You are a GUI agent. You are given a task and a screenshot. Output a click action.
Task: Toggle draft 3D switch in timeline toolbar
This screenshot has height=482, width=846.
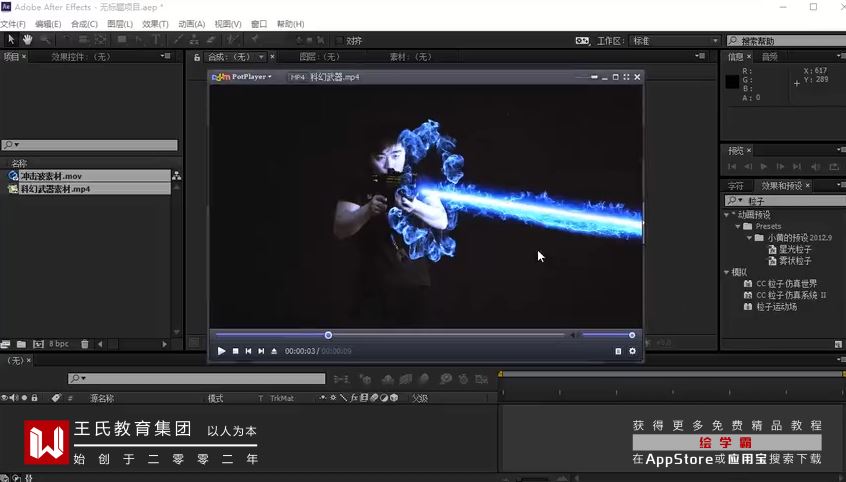point(366,379)
